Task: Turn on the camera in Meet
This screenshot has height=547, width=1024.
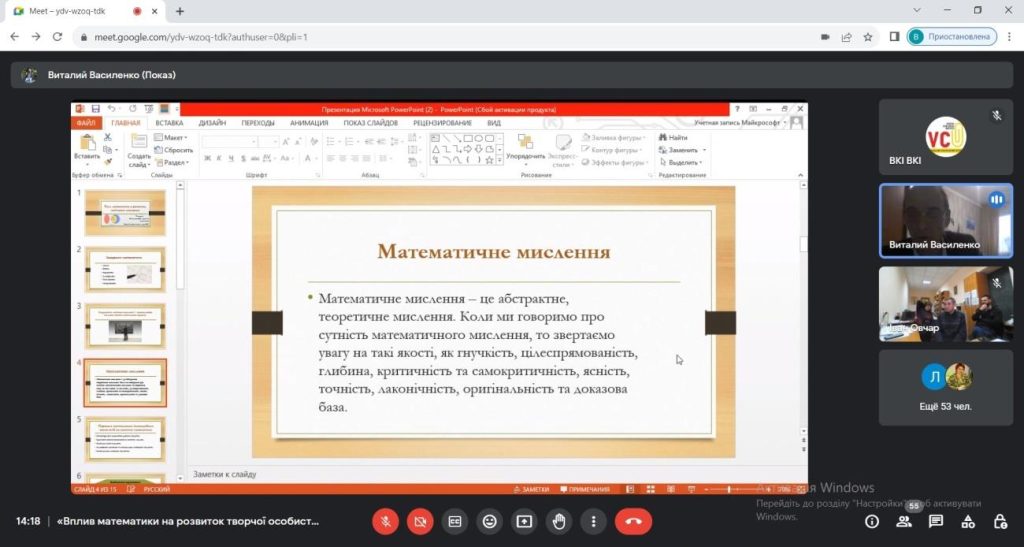Action: pyautogui.click(x=420, y=521)
